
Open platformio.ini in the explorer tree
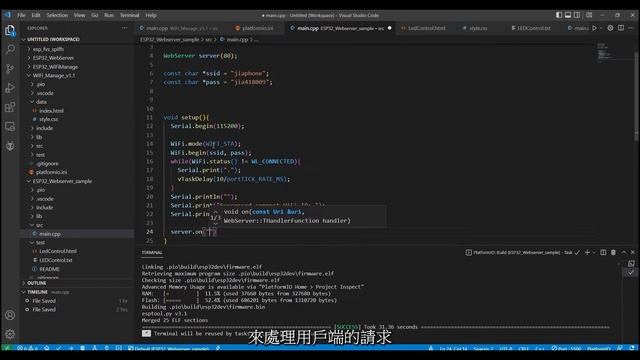(78, 172)
